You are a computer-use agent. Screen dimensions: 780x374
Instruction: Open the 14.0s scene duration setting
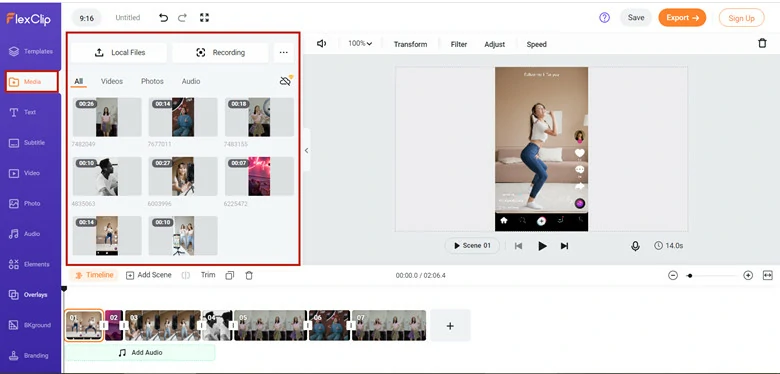pos(669,246)
